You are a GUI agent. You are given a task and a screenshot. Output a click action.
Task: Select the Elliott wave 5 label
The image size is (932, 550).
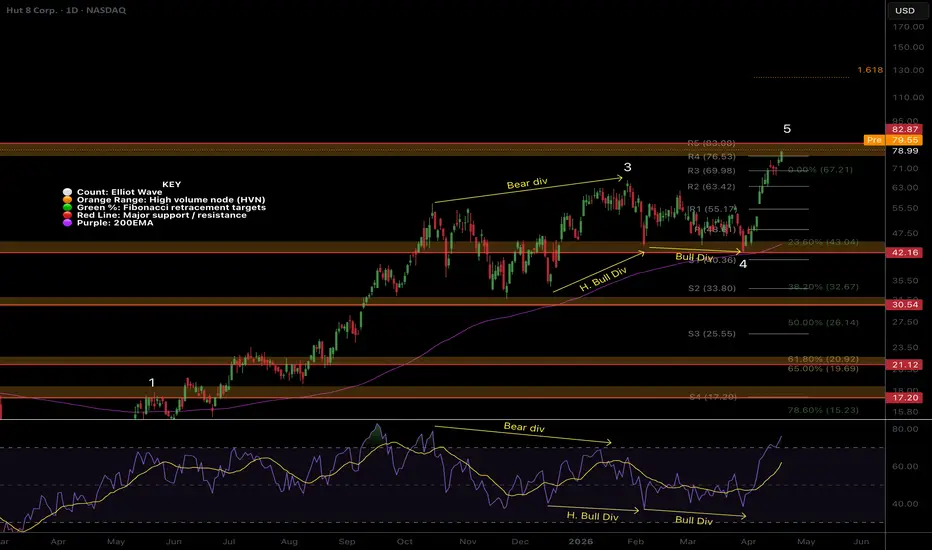point(787,128)
